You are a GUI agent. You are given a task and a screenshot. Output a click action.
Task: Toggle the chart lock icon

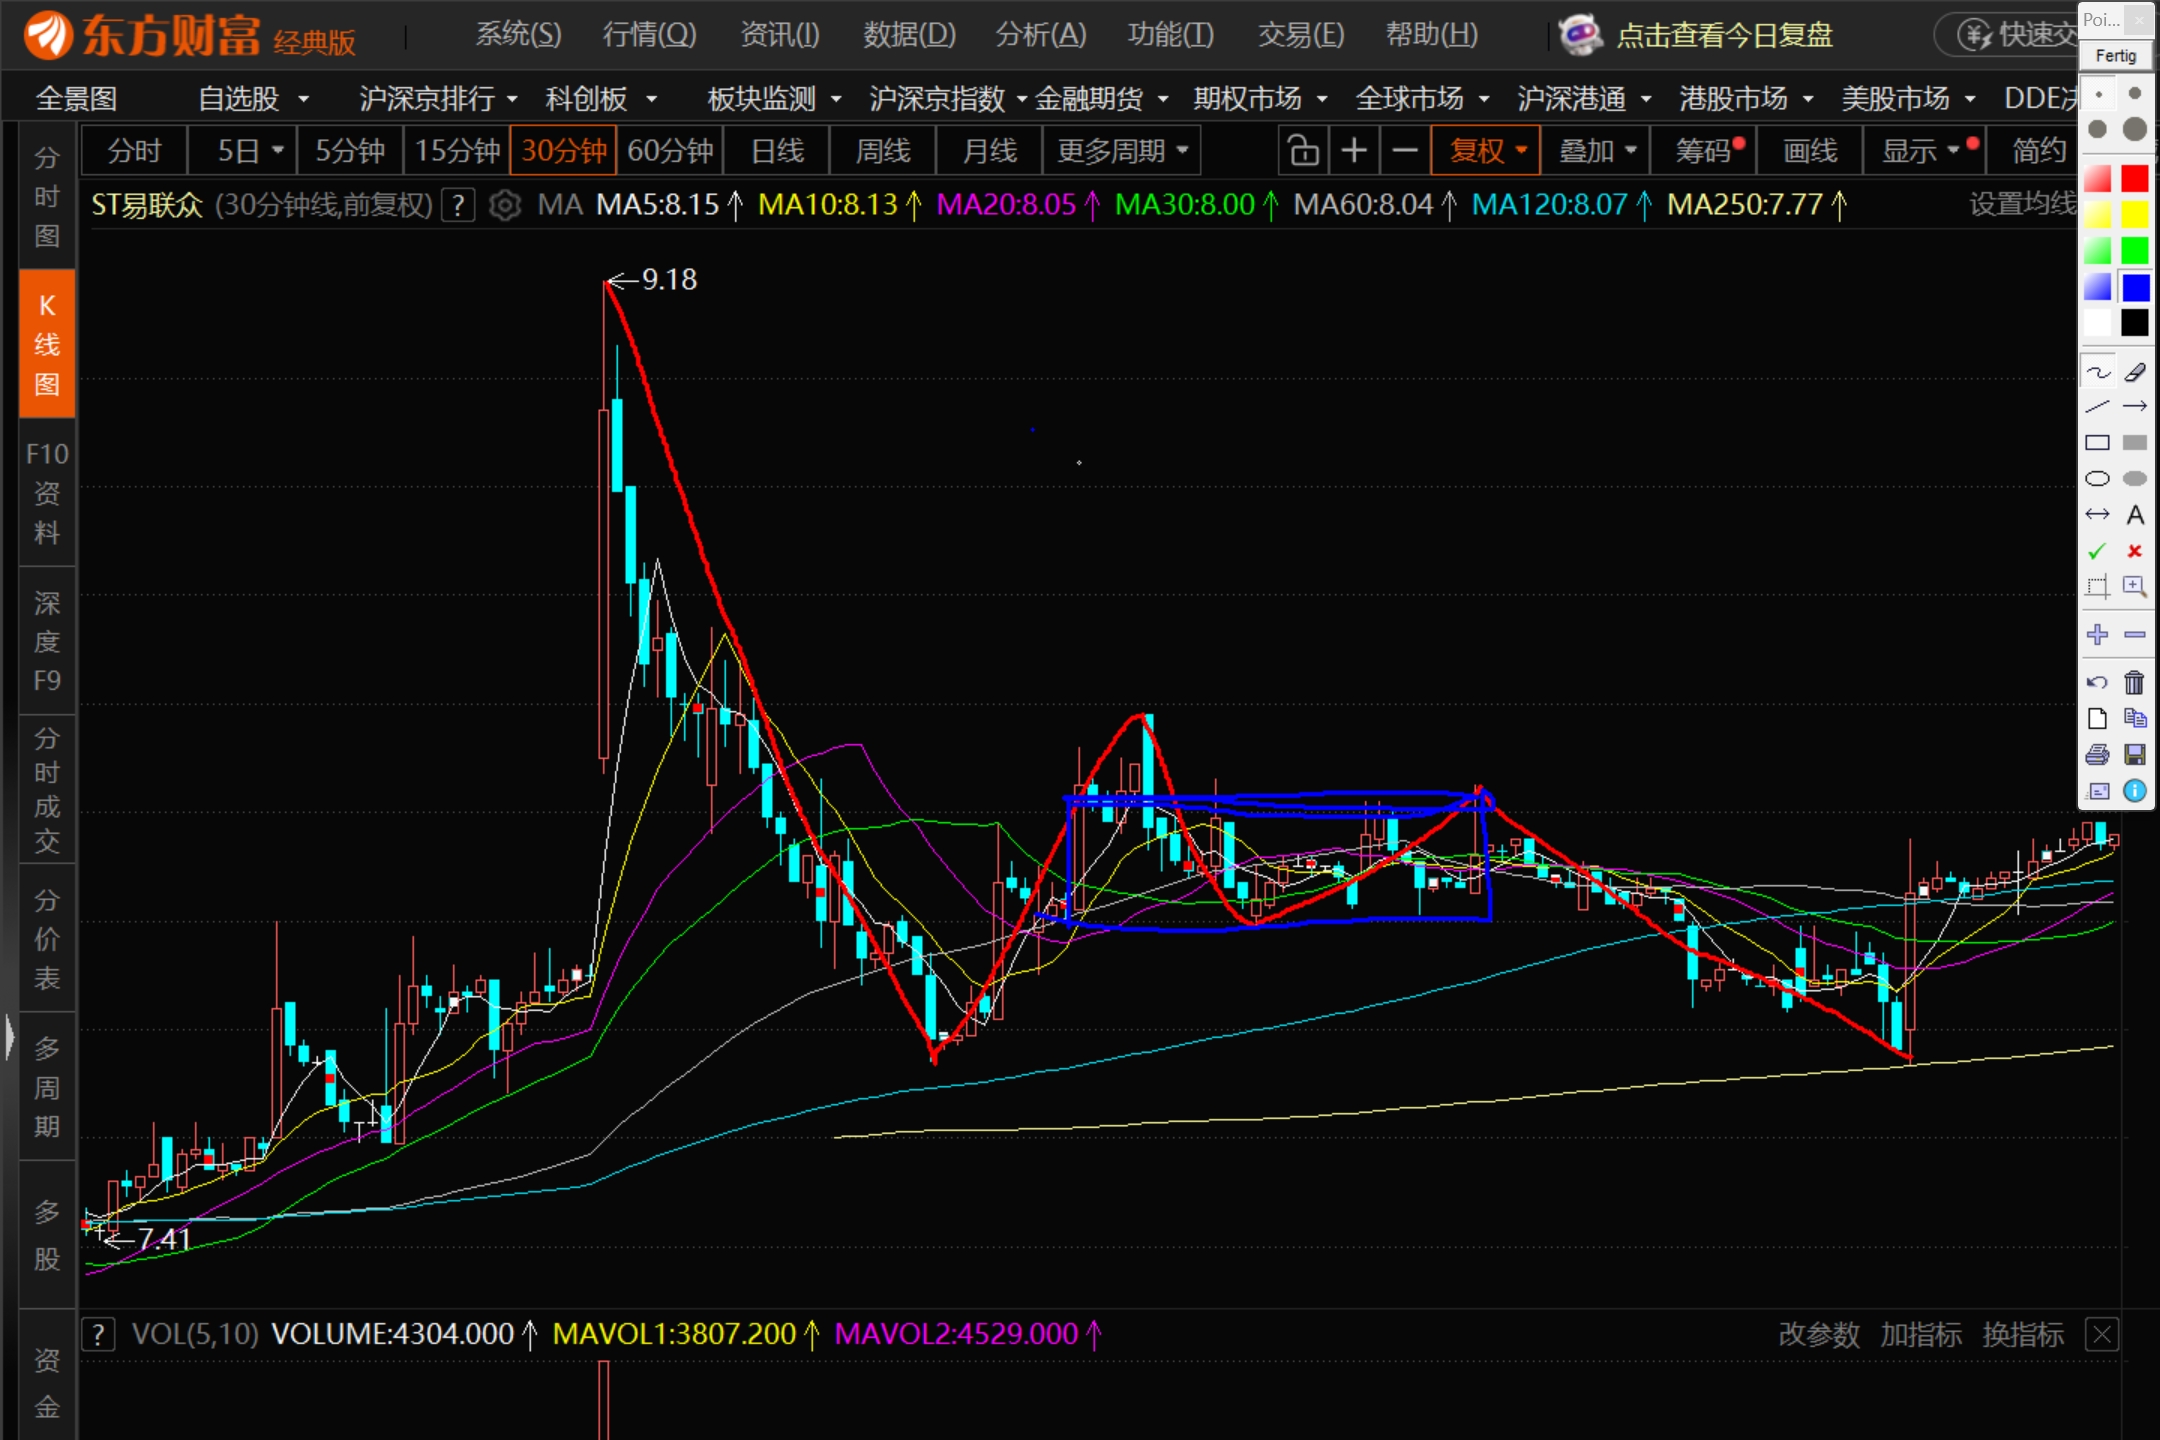[x=1303, y=151]
